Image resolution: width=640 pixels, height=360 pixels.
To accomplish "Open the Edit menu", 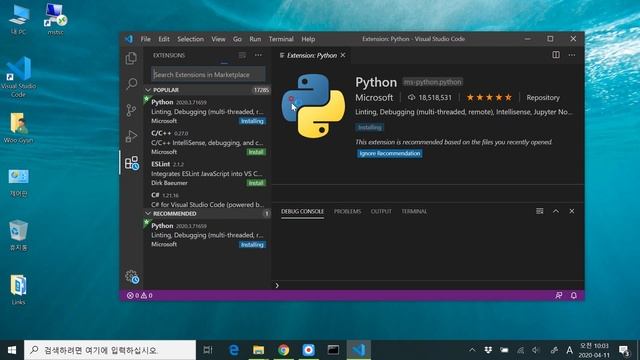I will [164, 39].
